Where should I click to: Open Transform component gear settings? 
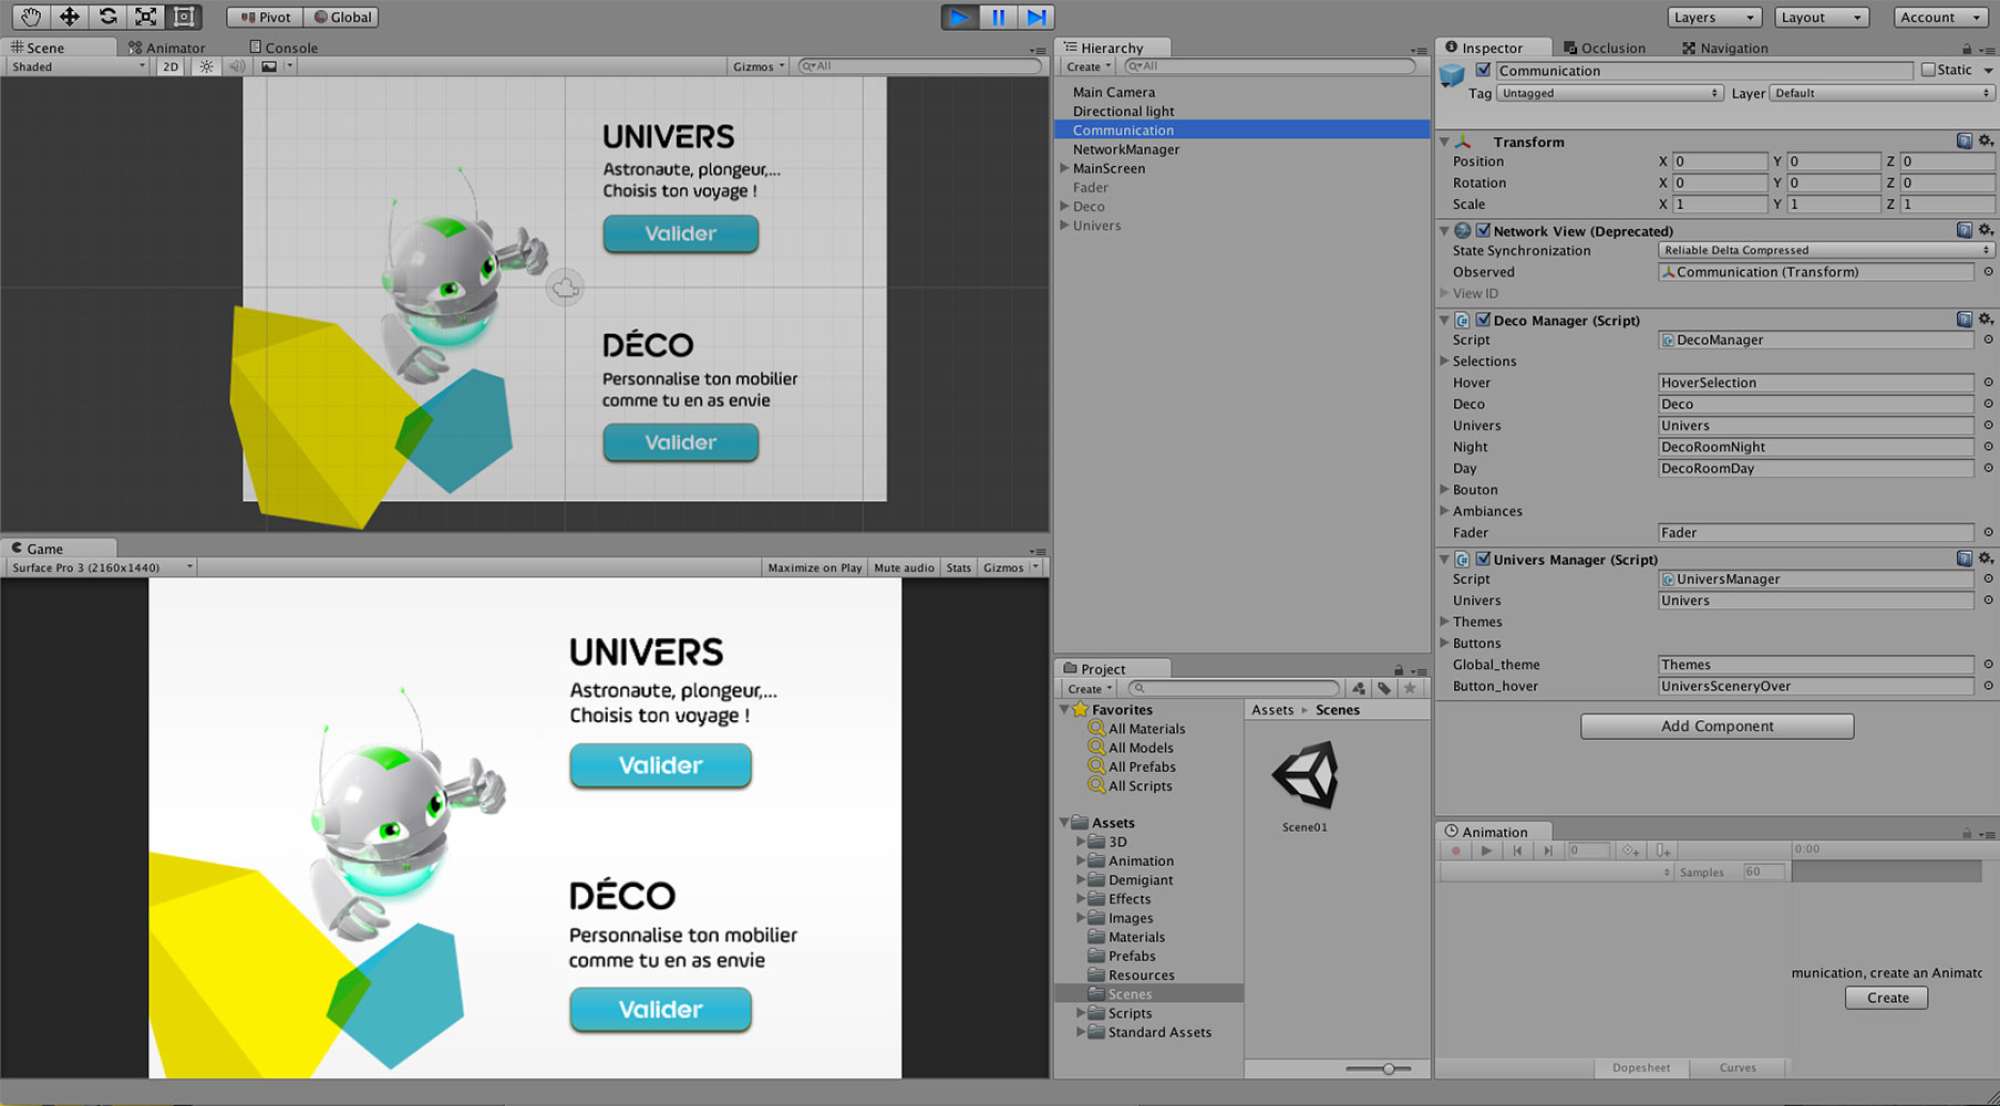1986,141
